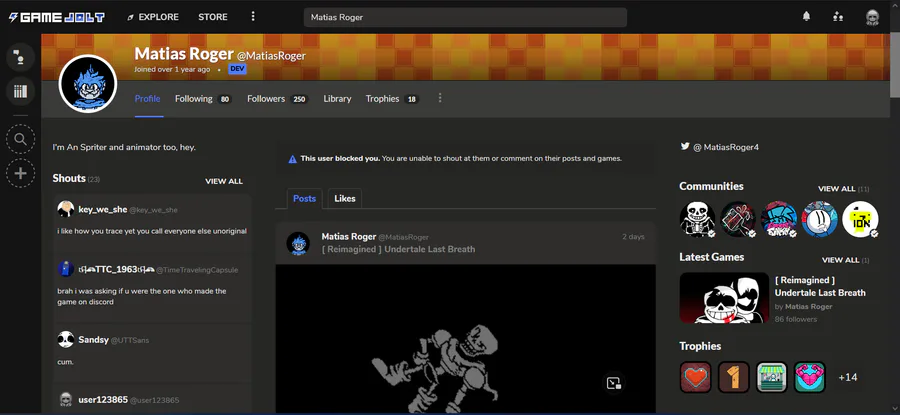Click View All next to Latest Games
Image resolution: width=900 pixels, height=415 pixels.
(840, 260)
